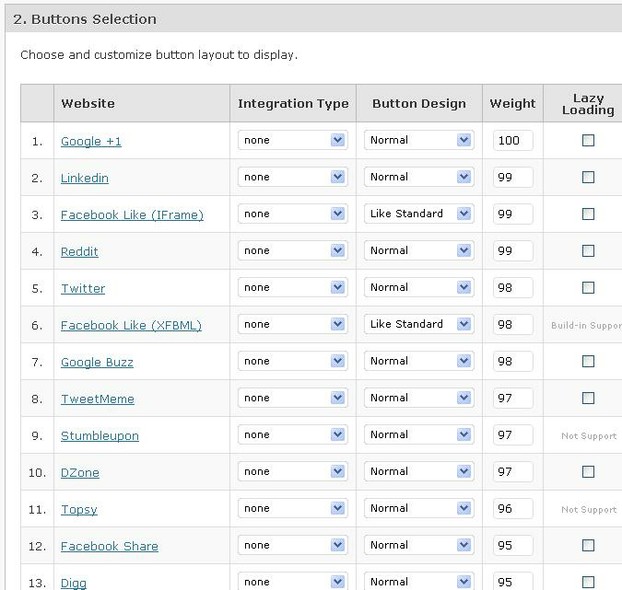
Task: Expand Button Design dropdown for DZone
Action: coord(419,472)
